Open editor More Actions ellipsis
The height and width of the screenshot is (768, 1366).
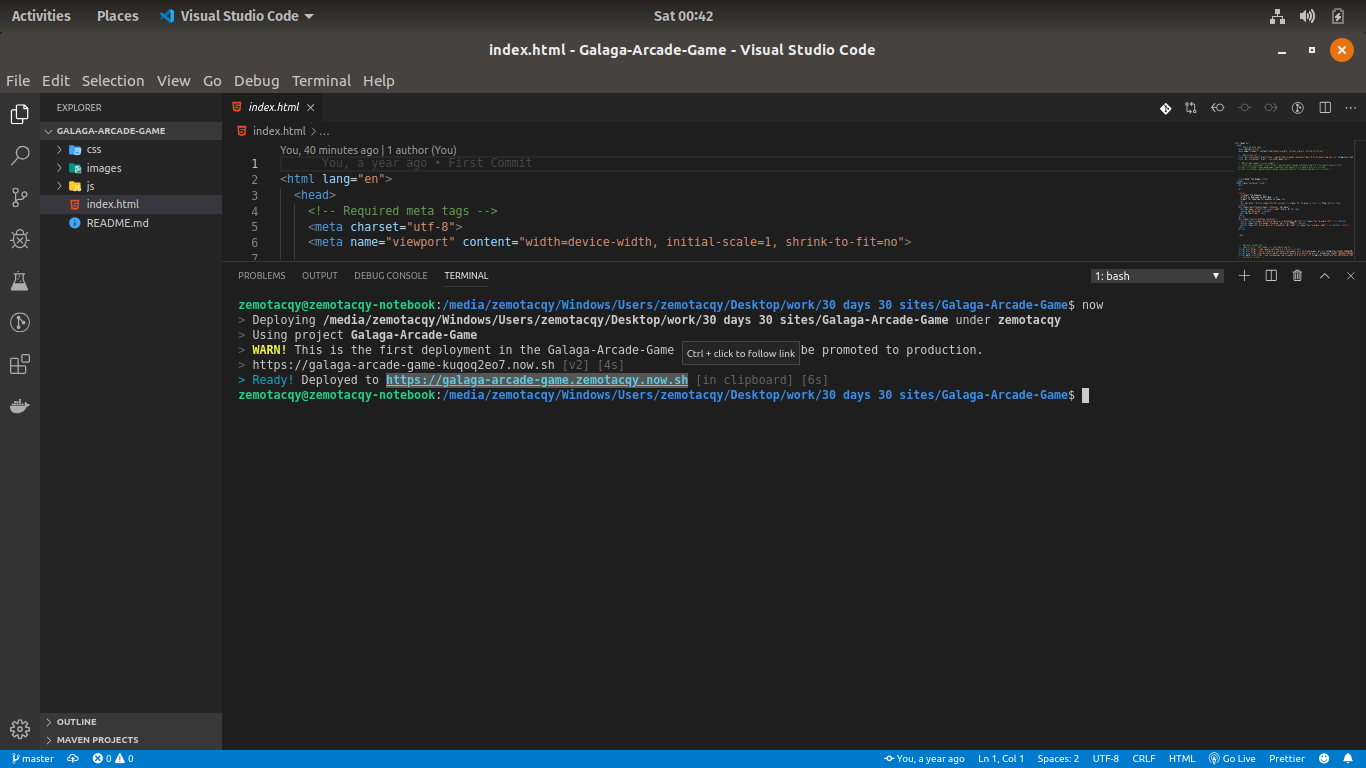[1351, 108]
